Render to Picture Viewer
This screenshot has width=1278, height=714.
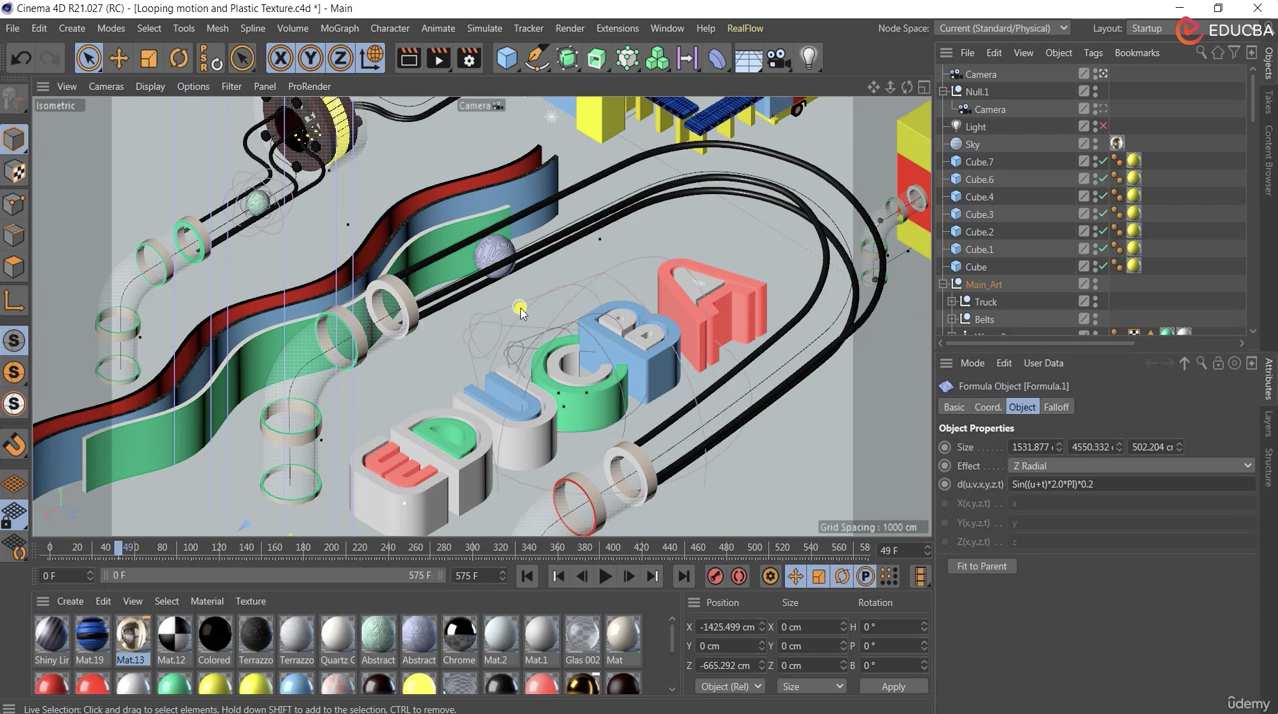coord(438,58)
